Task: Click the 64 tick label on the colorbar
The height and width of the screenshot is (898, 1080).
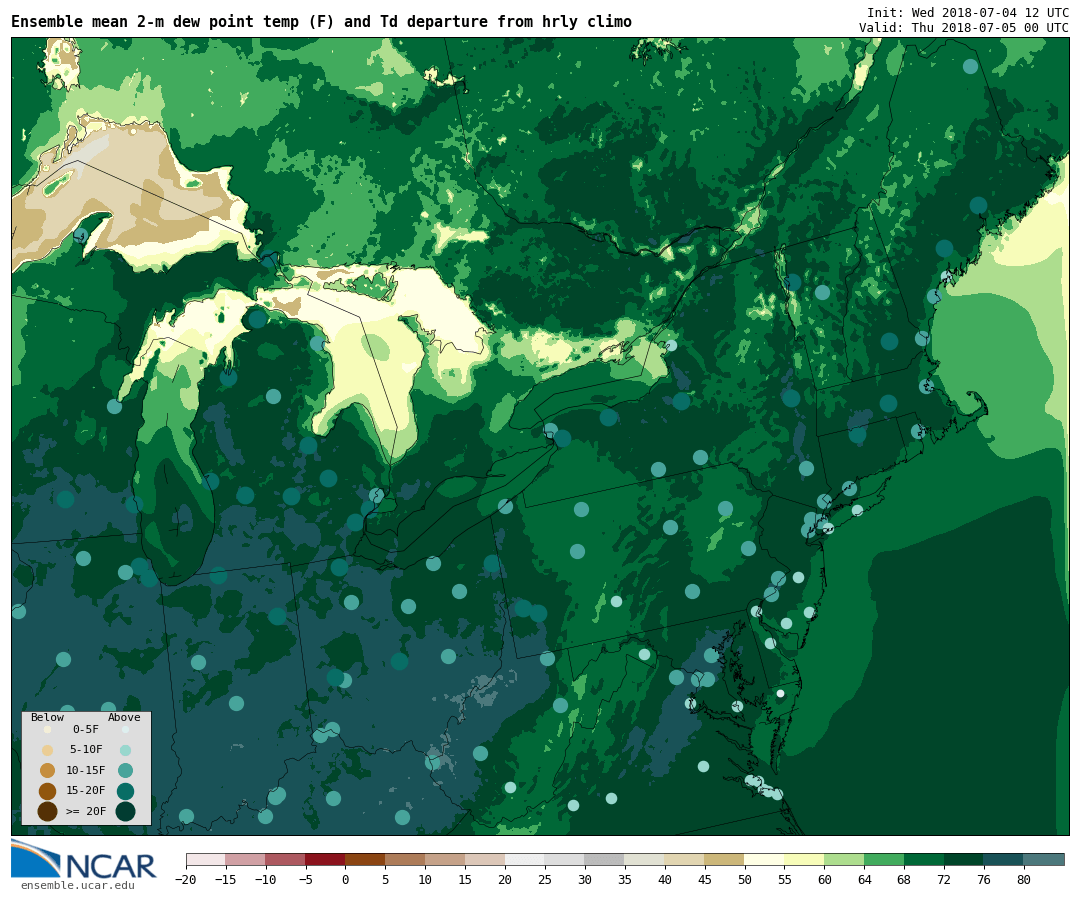Action: click(865, 879)
